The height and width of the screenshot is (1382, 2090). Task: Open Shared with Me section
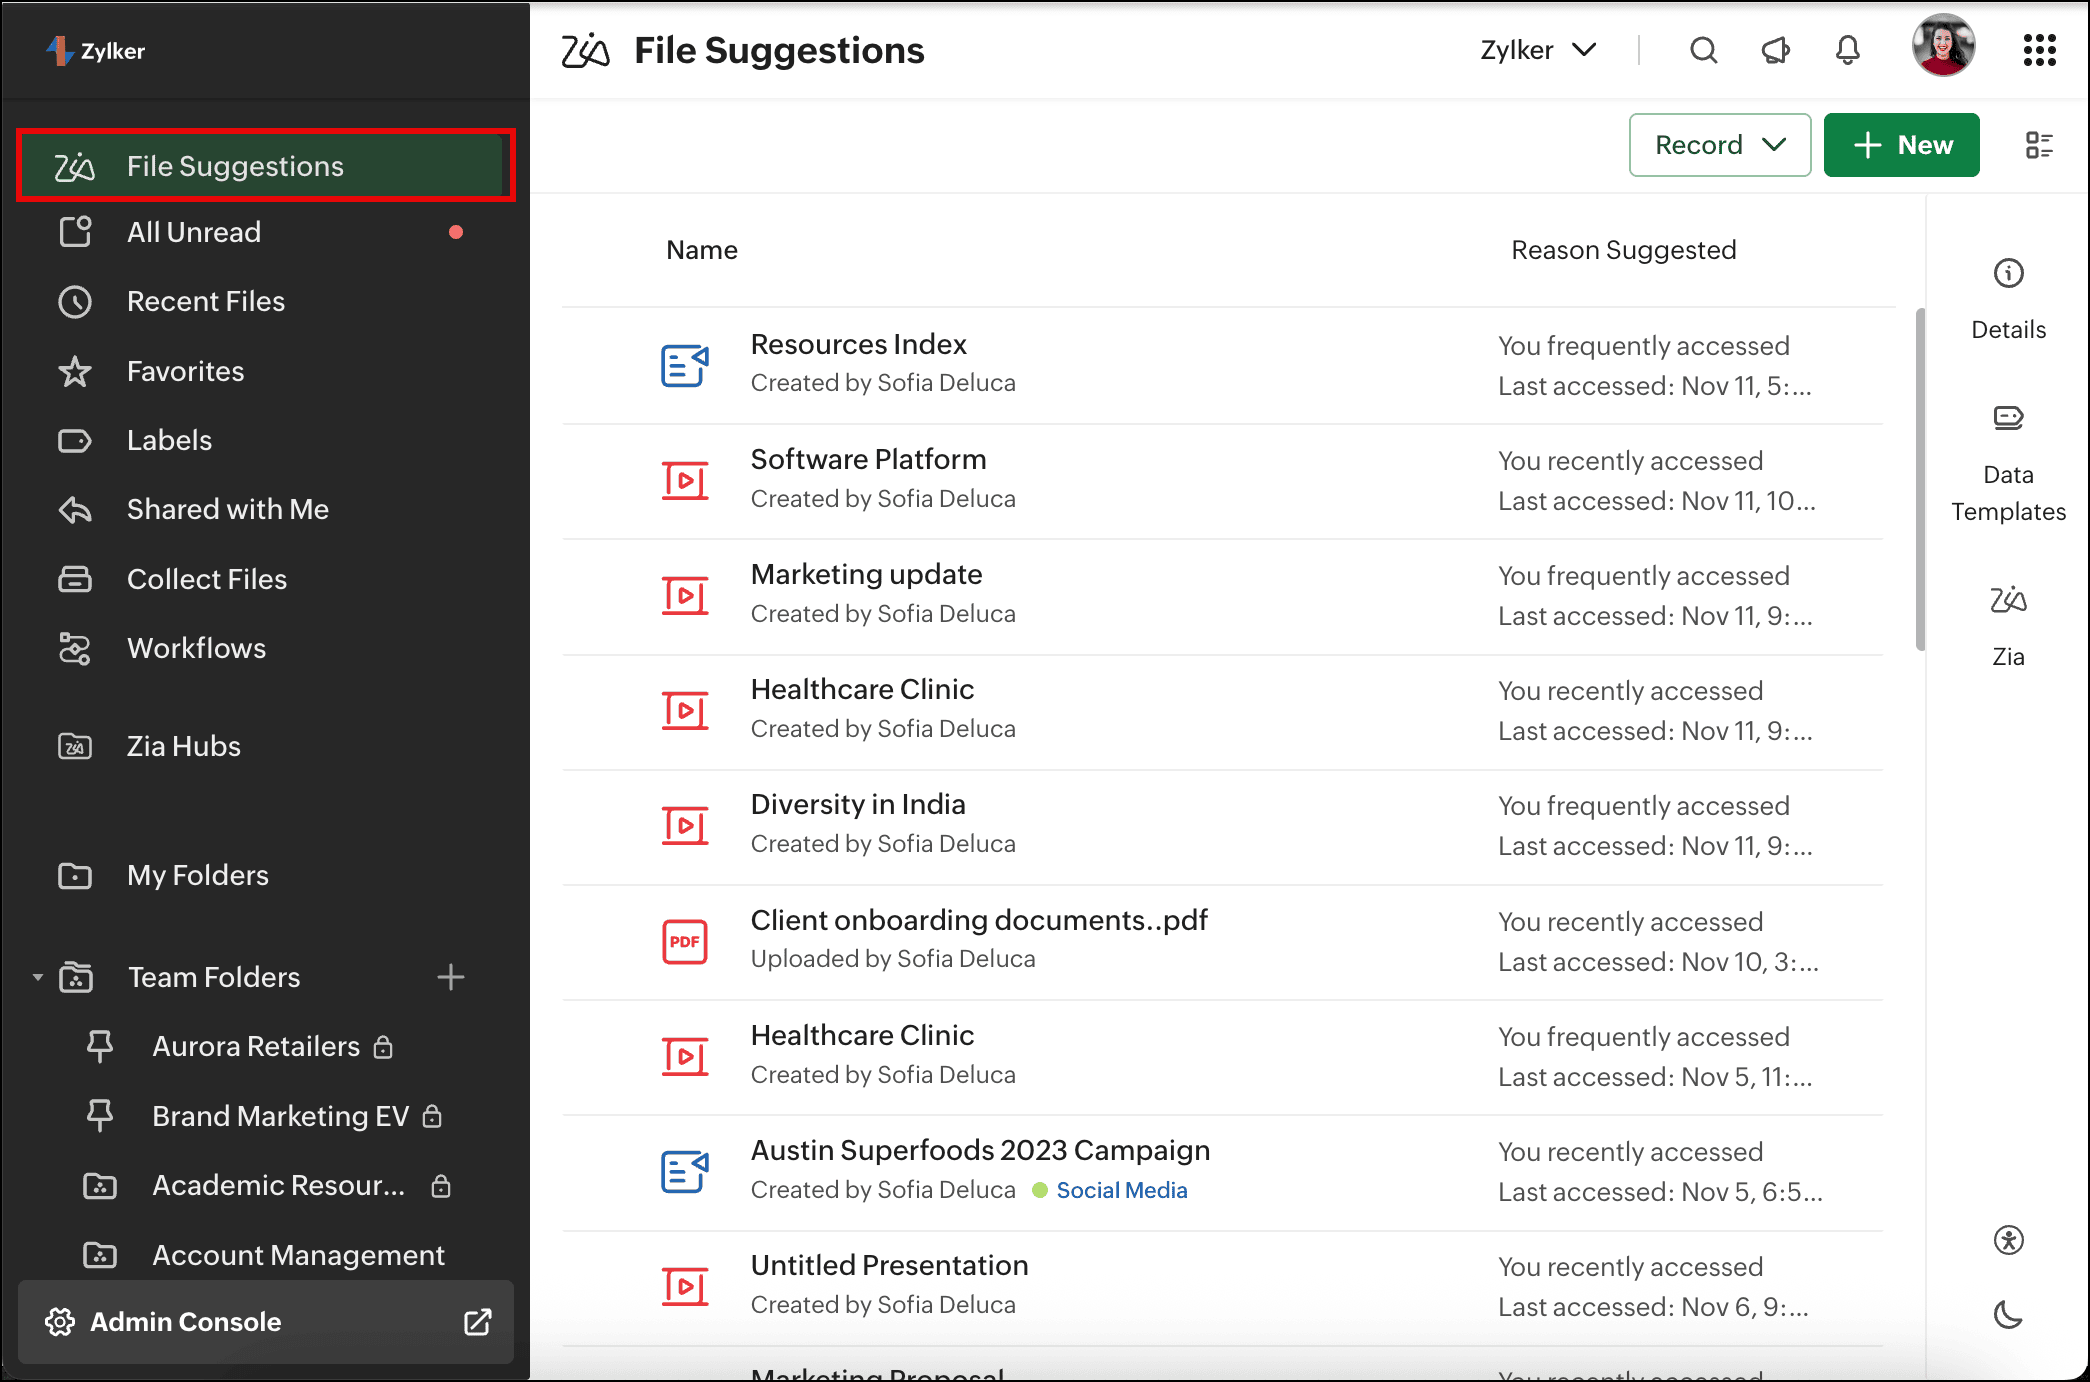click(227, 509)
